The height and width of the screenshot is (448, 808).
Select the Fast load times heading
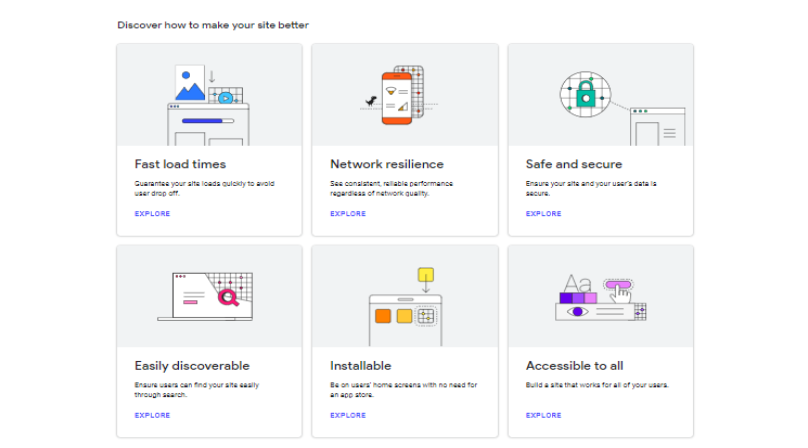tap(180, 164)
